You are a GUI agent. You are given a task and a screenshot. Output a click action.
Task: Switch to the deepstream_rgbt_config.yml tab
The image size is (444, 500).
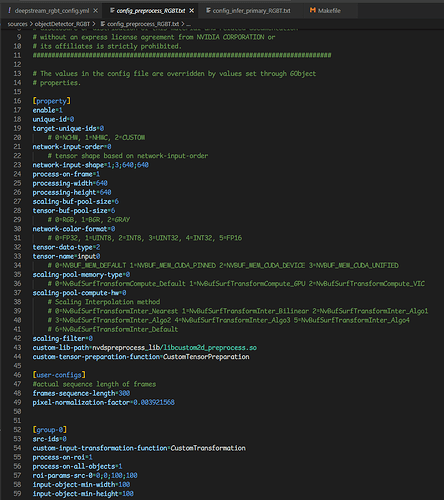coord(52,11)
